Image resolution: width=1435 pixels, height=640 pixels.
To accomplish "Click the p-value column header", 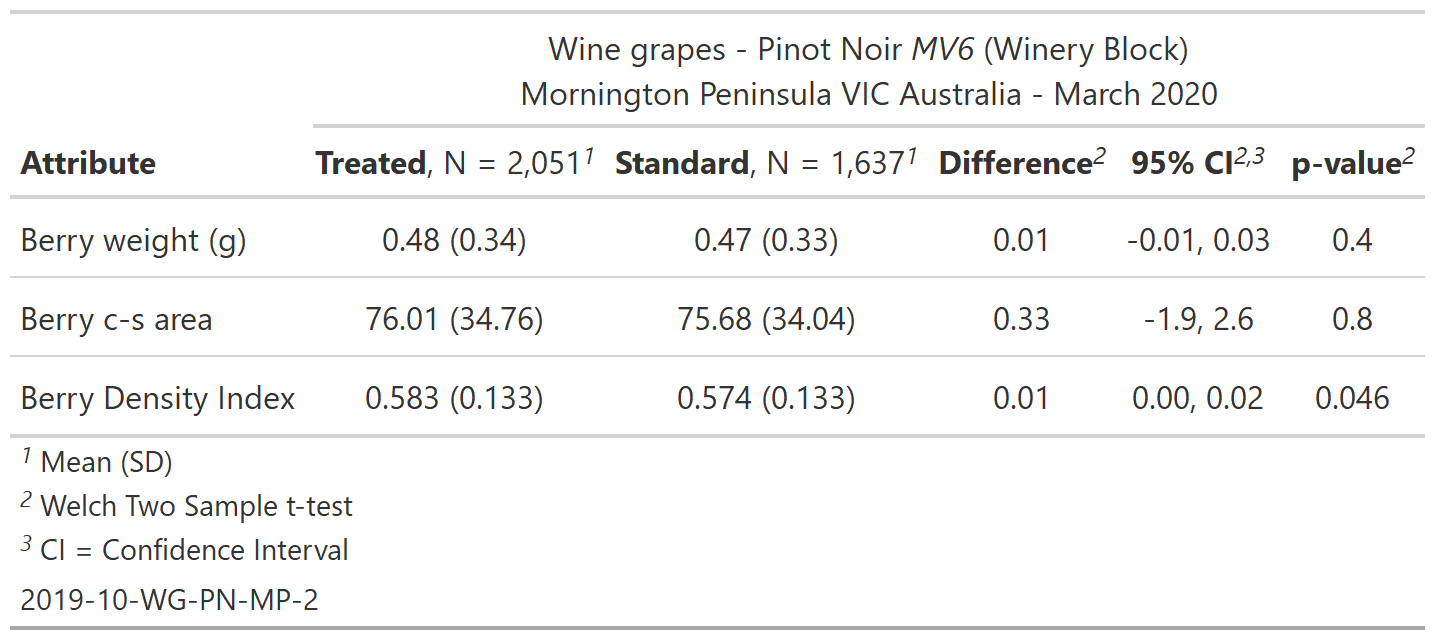I will [1352, 163].
